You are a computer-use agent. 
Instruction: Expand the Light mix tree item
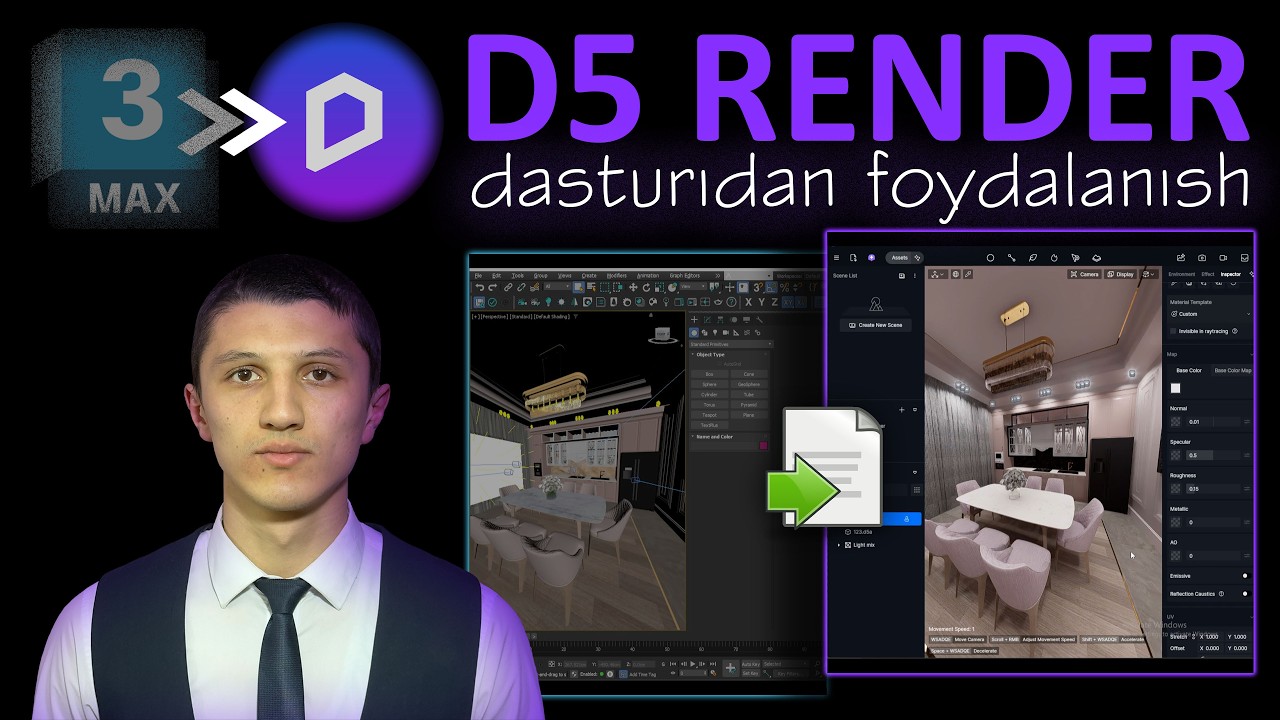[838, 545]
